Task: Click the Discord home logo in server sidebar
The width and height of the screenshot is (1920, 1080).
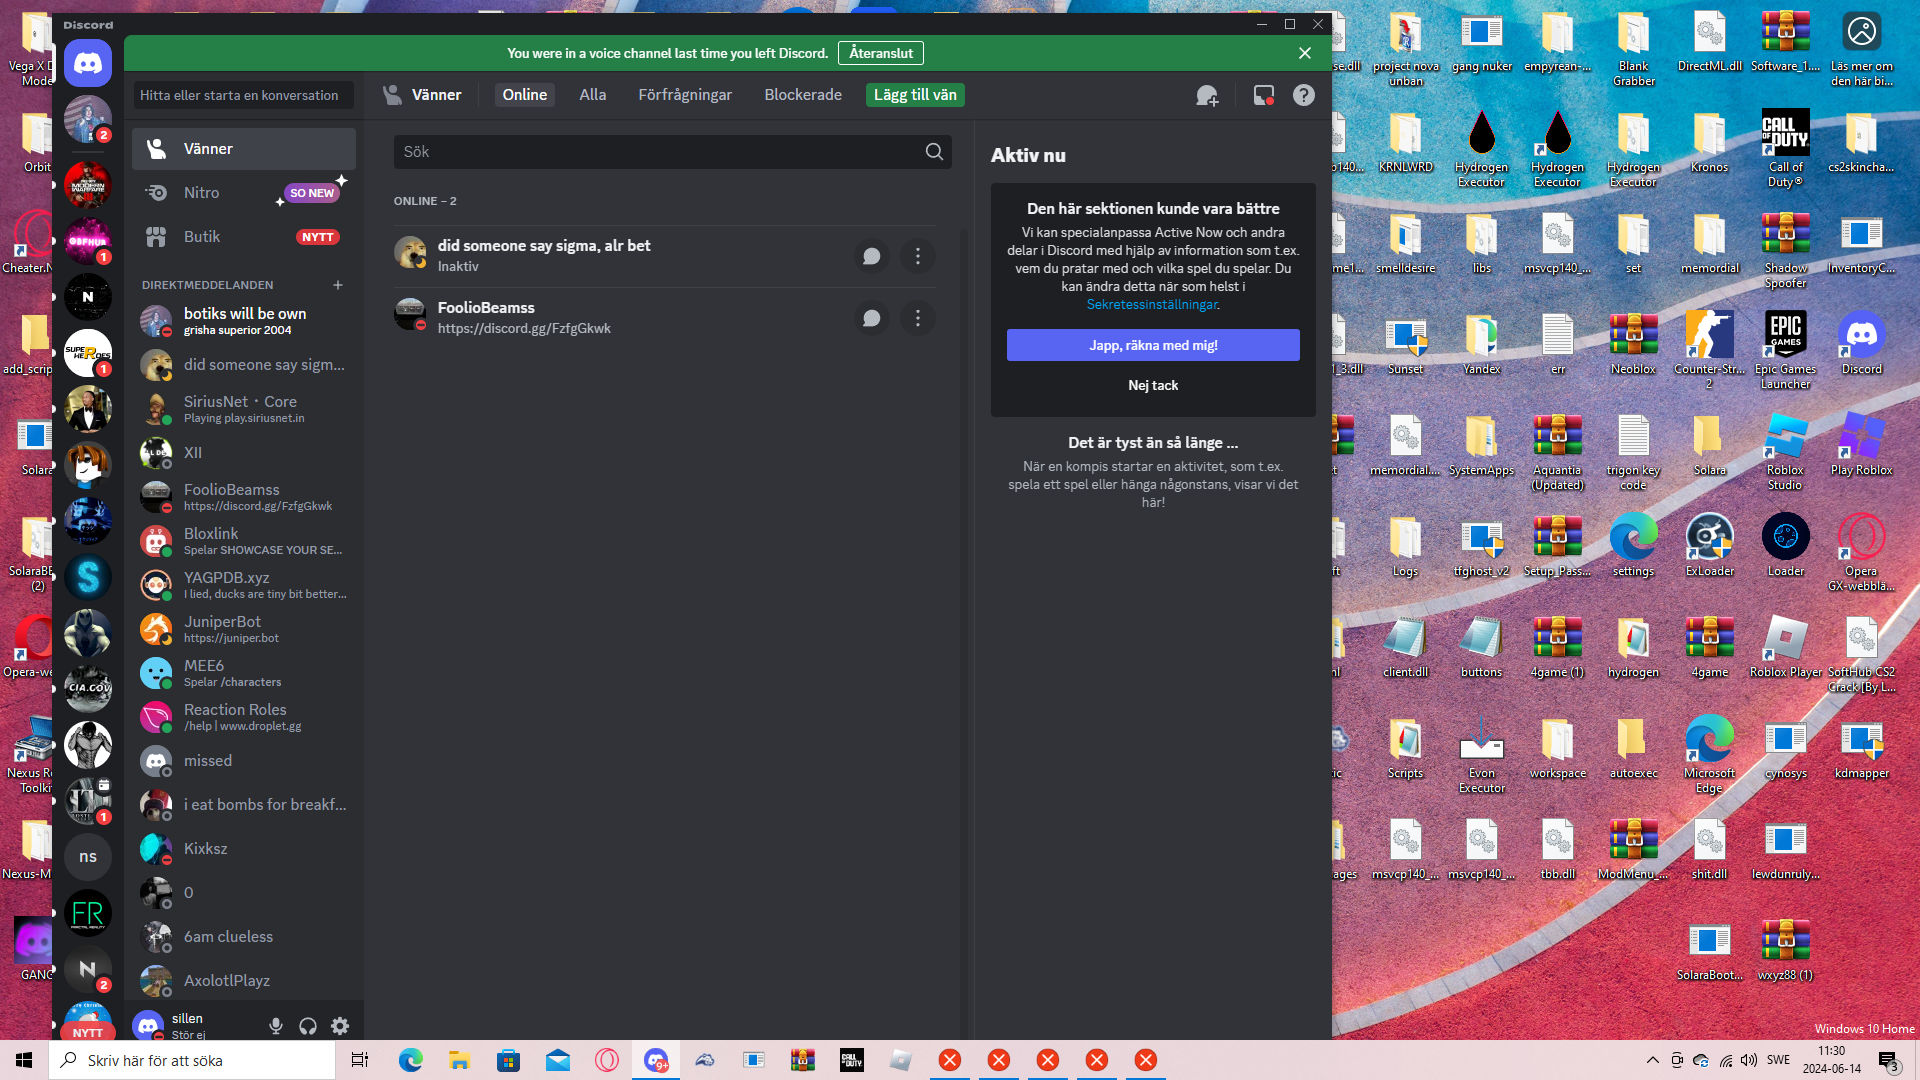Action: point(88,64)
